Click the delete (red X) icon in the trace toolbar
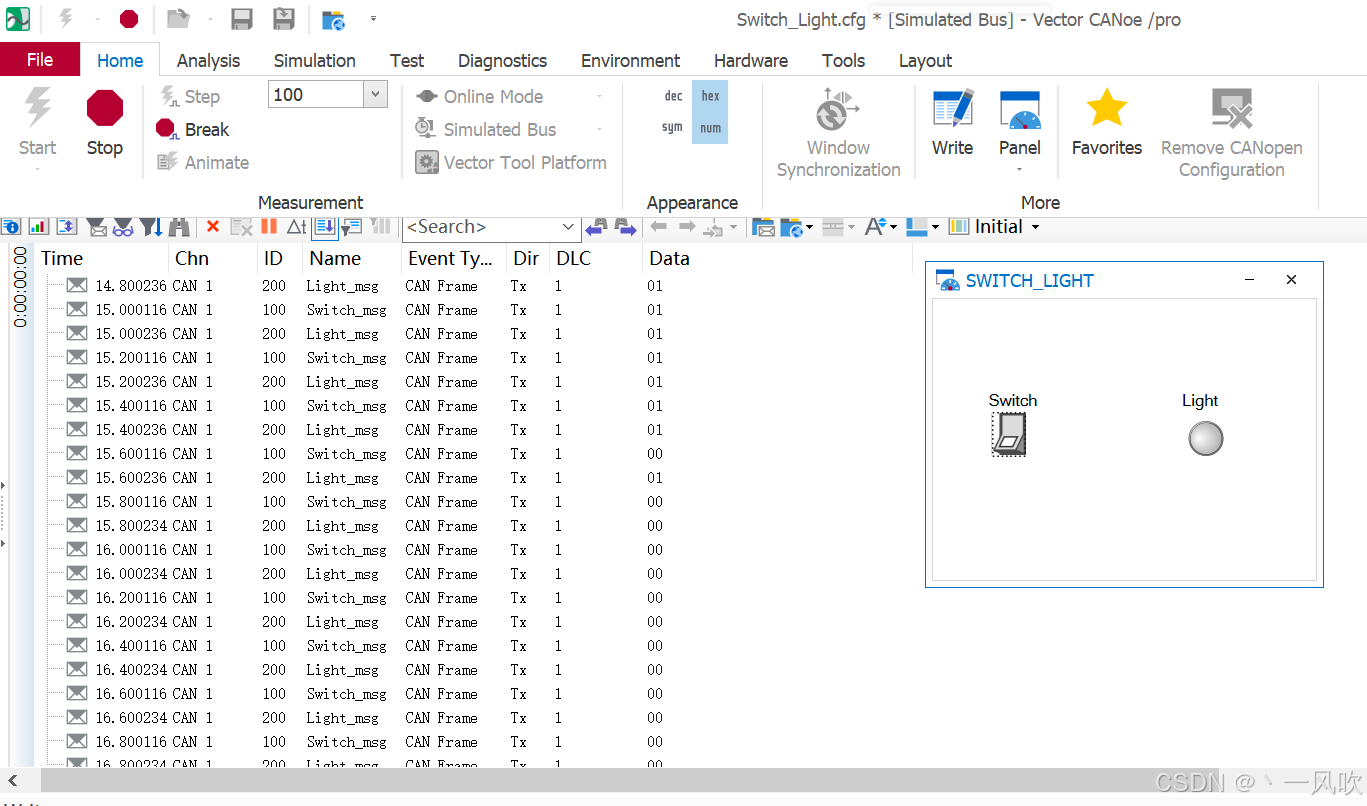The height and width of the screenshot is (806, 1367). pyautogui.click(x=212, y=227)
